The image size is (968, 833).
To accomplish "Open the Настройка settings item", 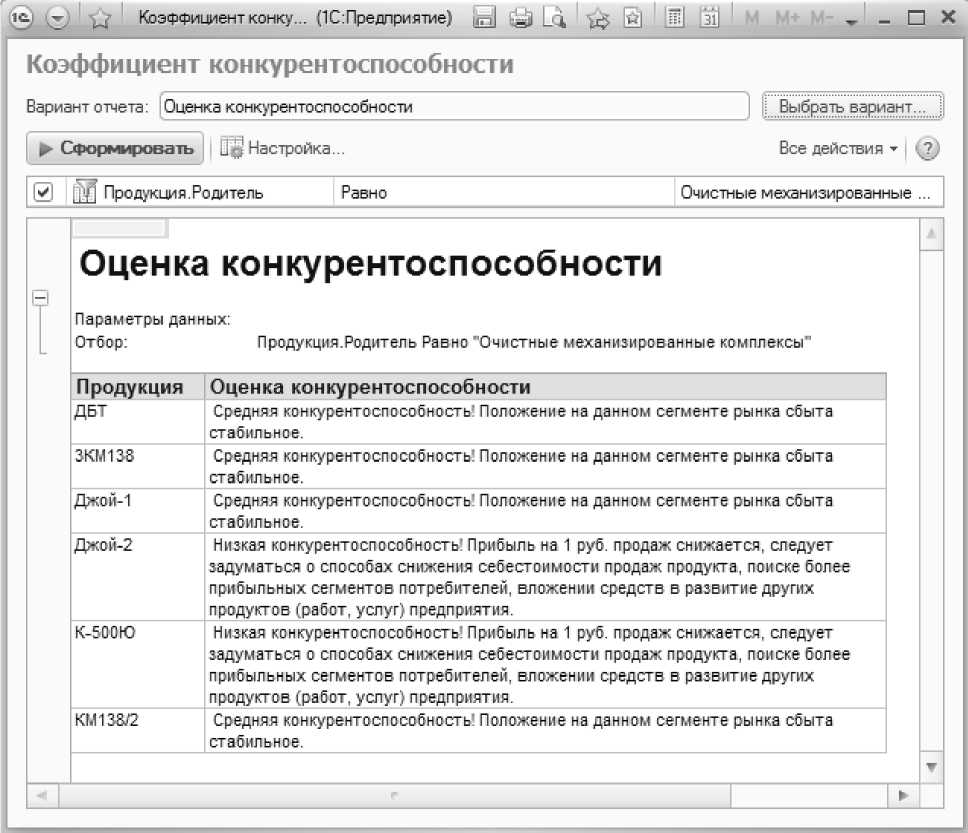I will click(x=283, y=148).
